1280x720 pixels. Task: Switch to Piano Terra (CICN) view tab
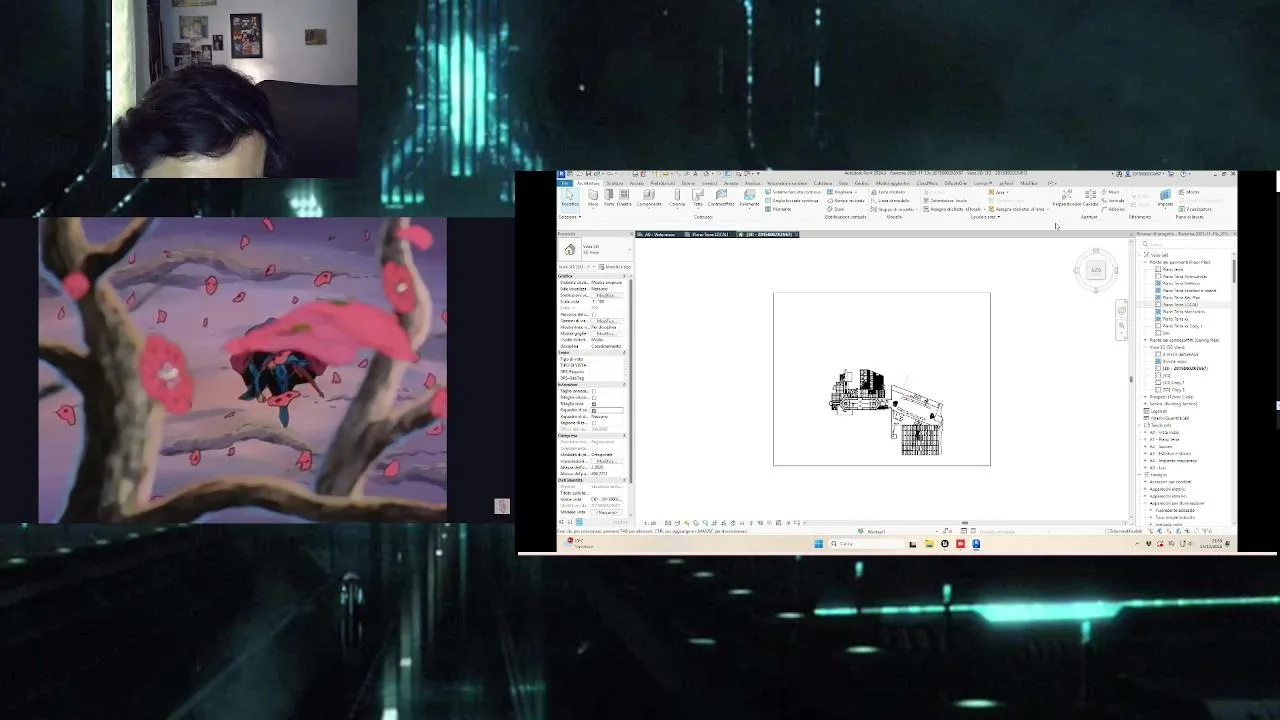[x=708, y=234]
